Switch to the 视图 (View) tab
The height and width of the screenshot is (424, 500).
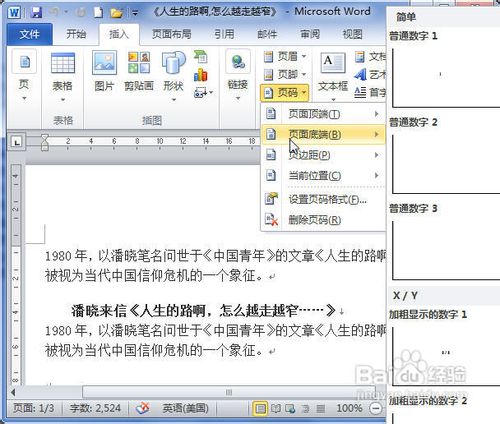pos(352,34)
